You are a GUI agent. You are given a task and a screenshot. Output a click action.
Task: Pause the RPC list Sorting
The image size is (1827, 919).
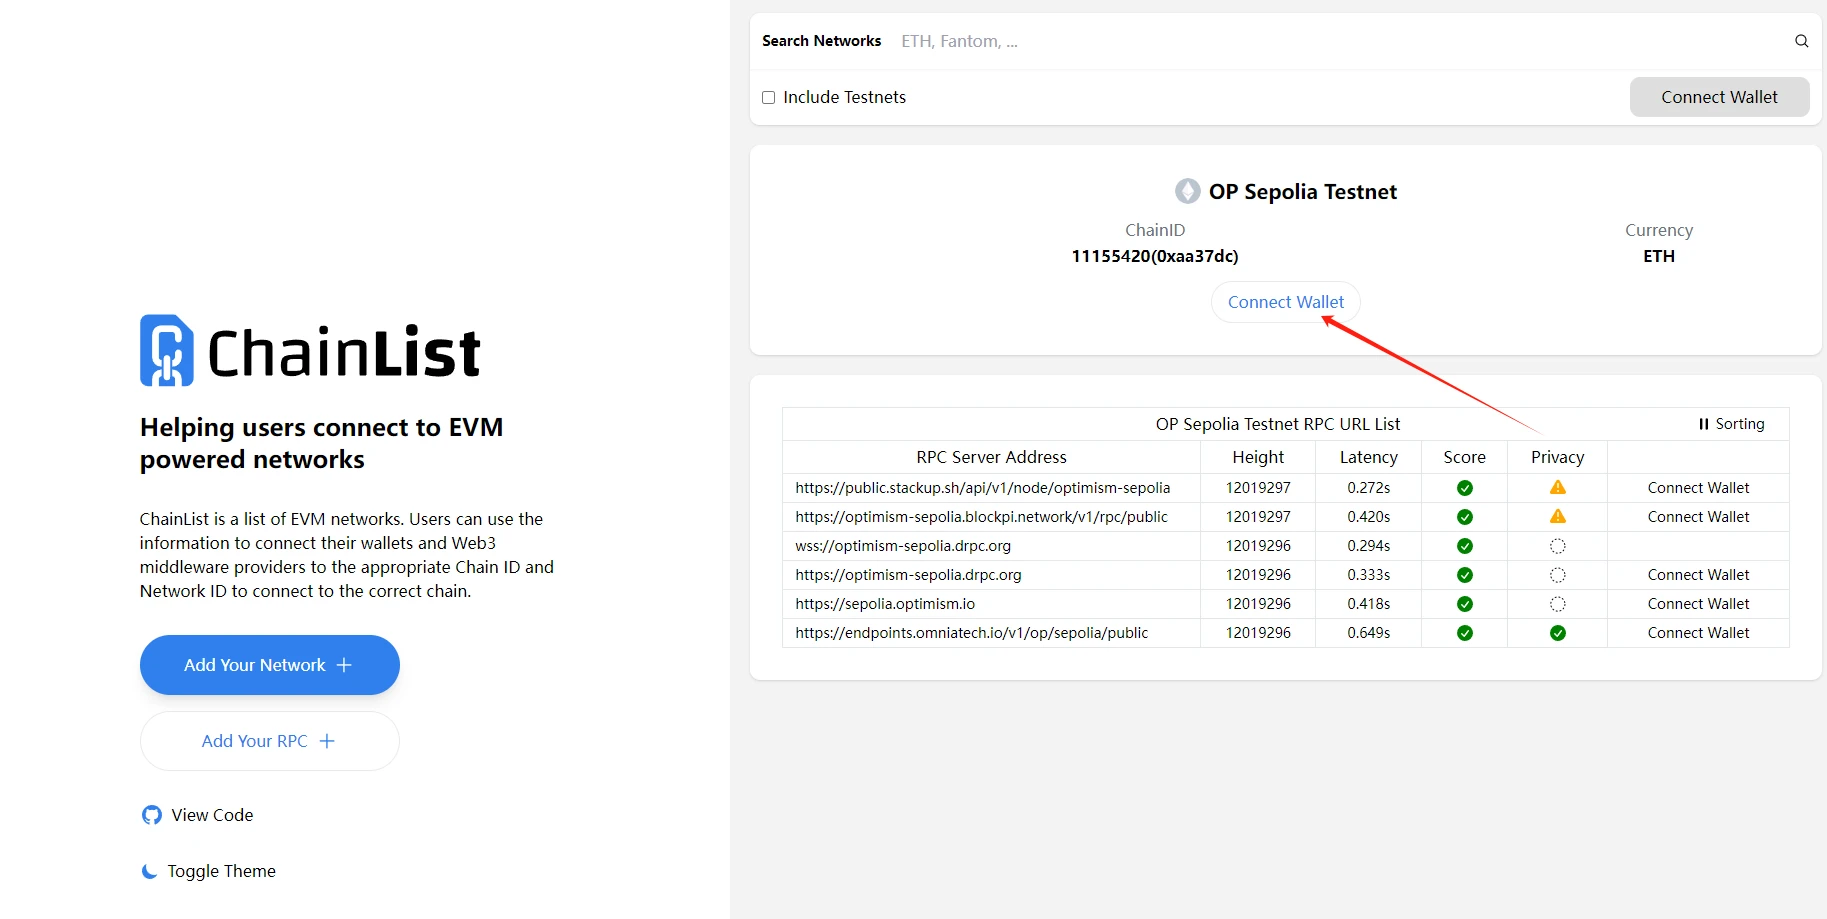[1731, 424]
